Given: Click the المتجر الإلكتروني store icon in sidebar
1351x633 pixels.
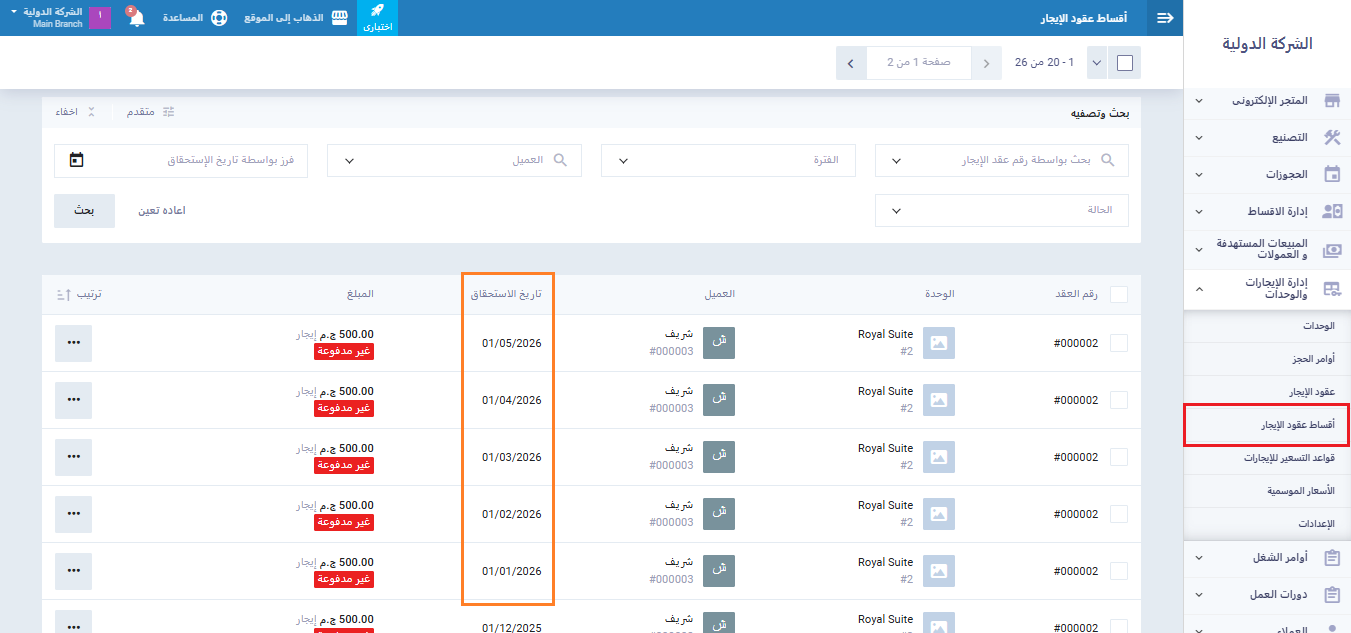Looking at the screenshot, I should coord(1332,101).
